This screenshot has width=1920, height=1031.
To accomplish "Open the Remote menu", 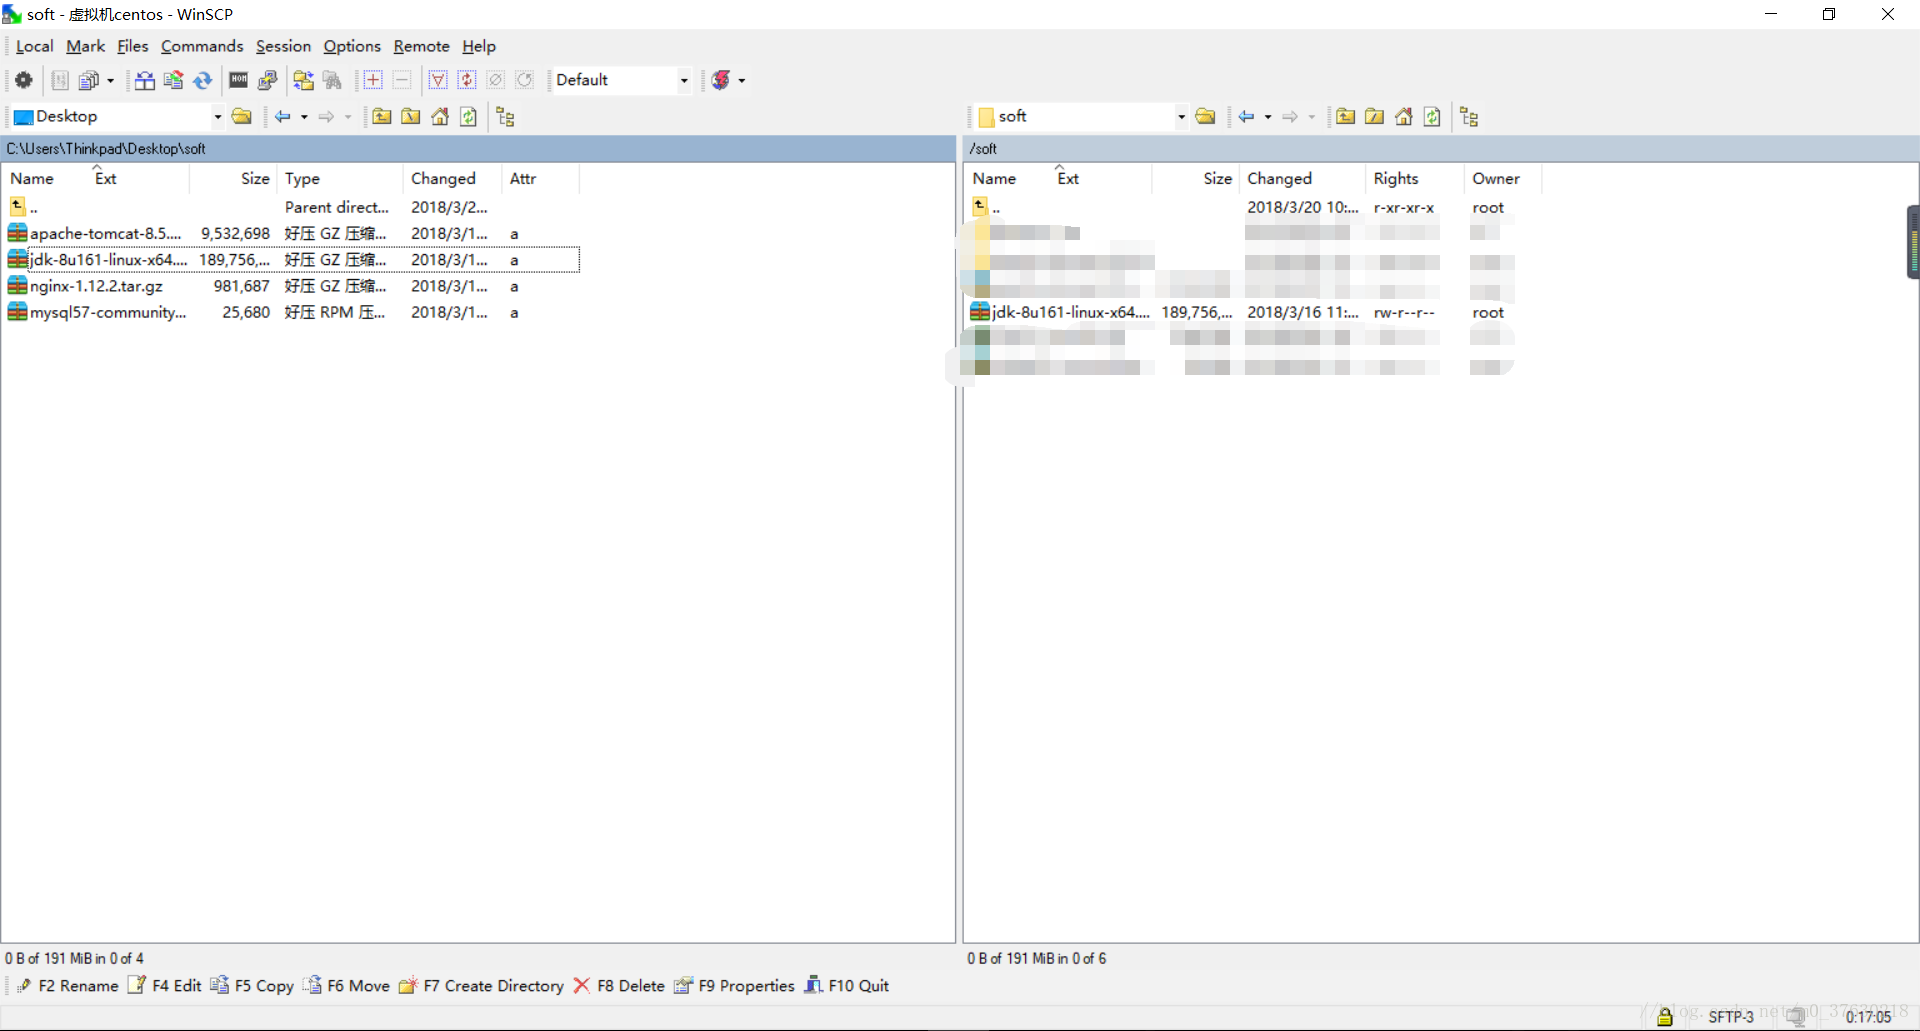I will pos(421,46).
